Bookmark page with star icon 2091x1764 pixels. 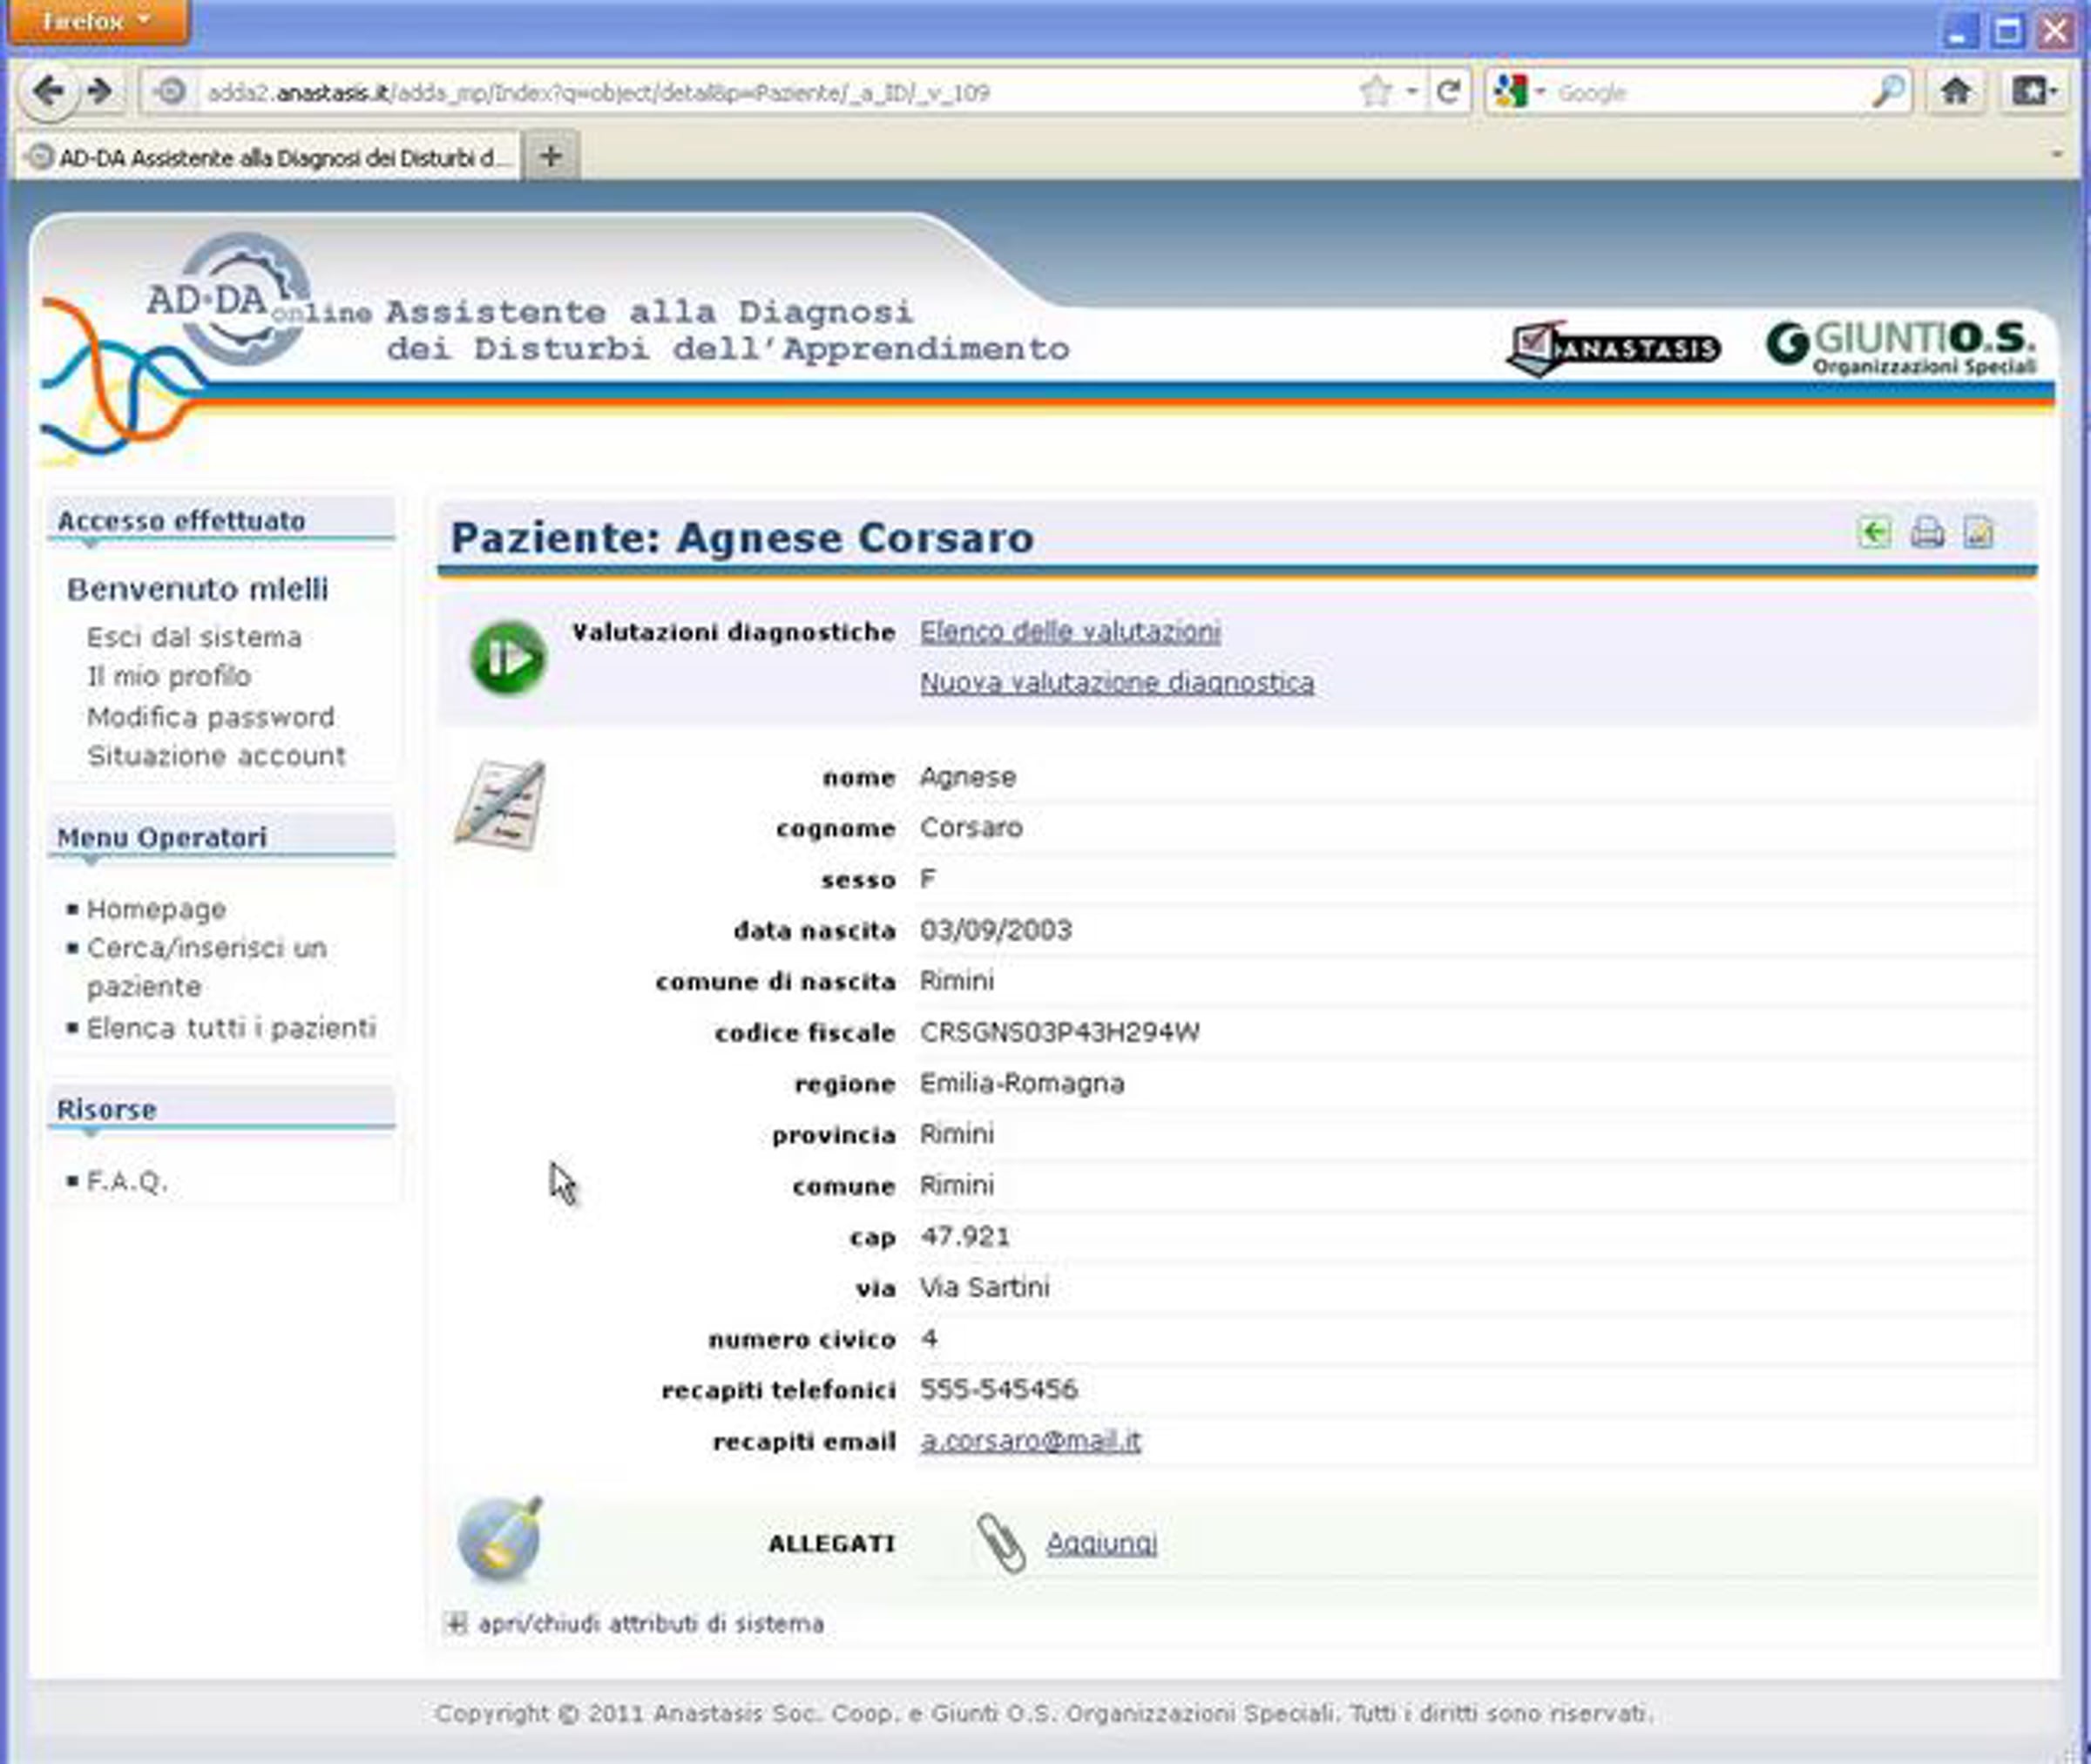click(x=1376, y=92)
